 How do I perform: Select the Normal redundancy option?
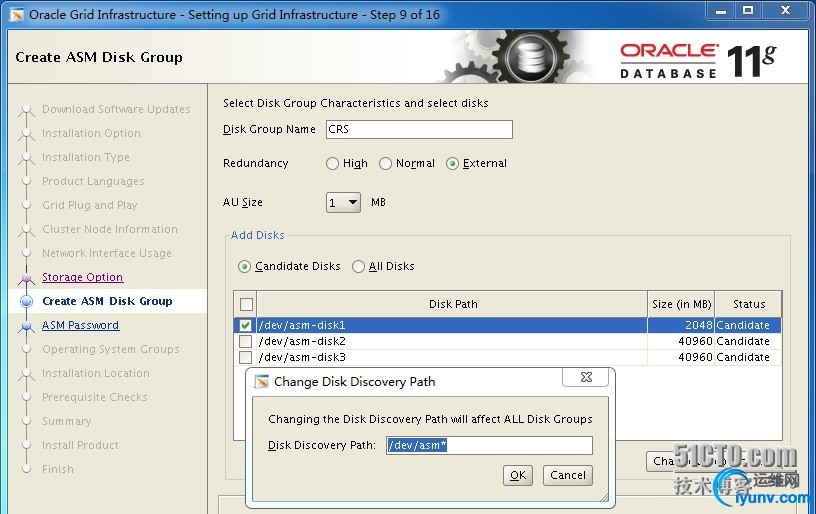coord(385,163)
